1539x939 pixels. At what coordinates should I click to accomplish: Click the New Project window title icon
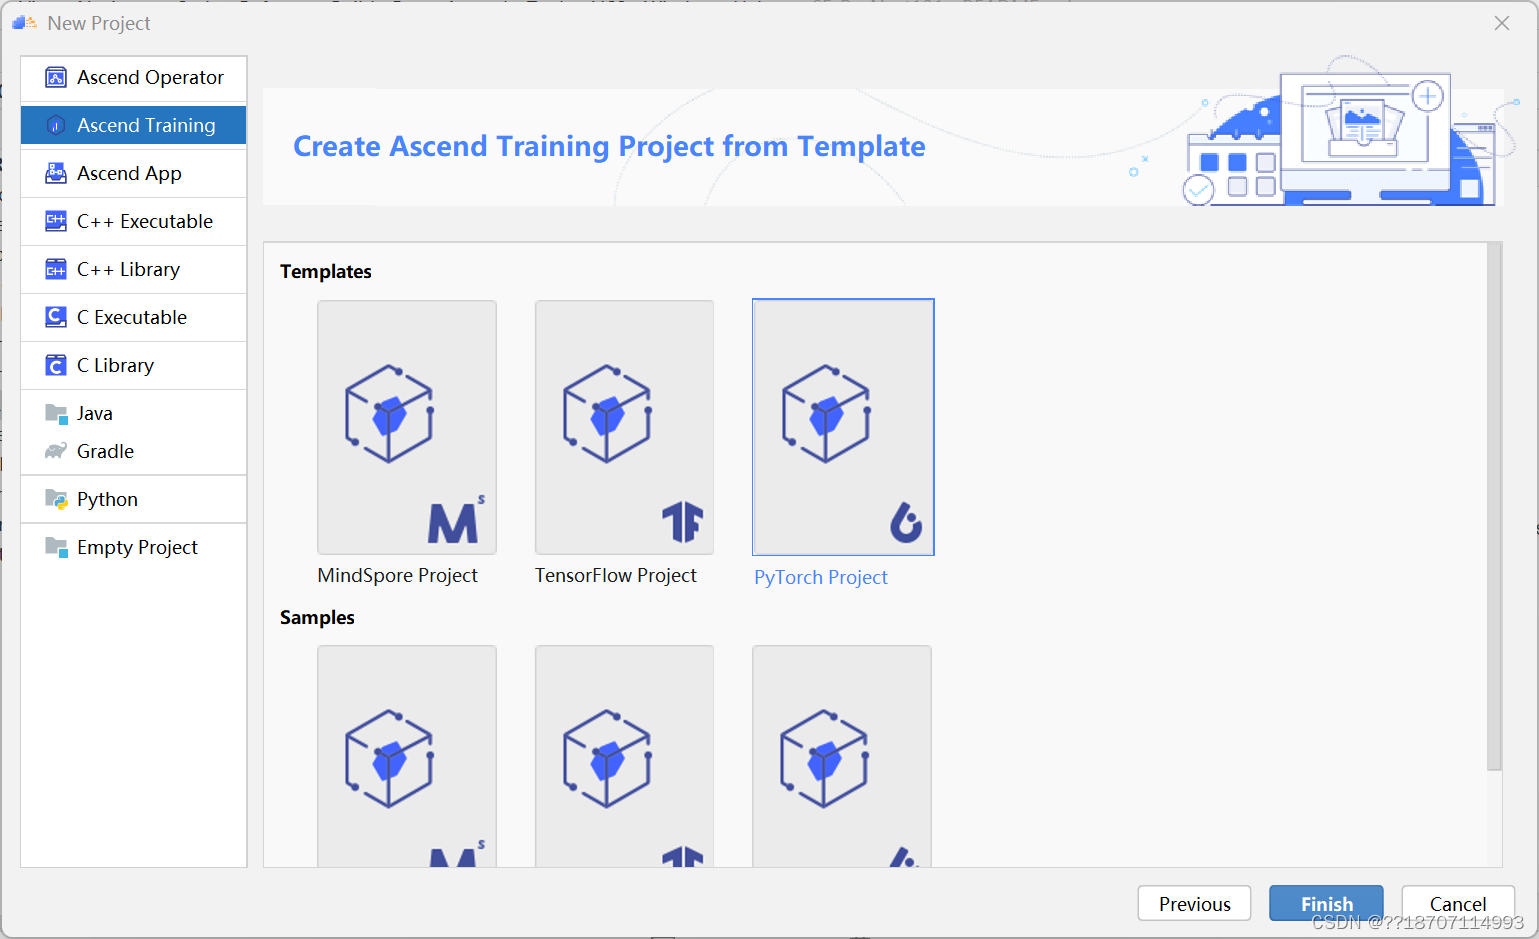[x=24, y=22]
